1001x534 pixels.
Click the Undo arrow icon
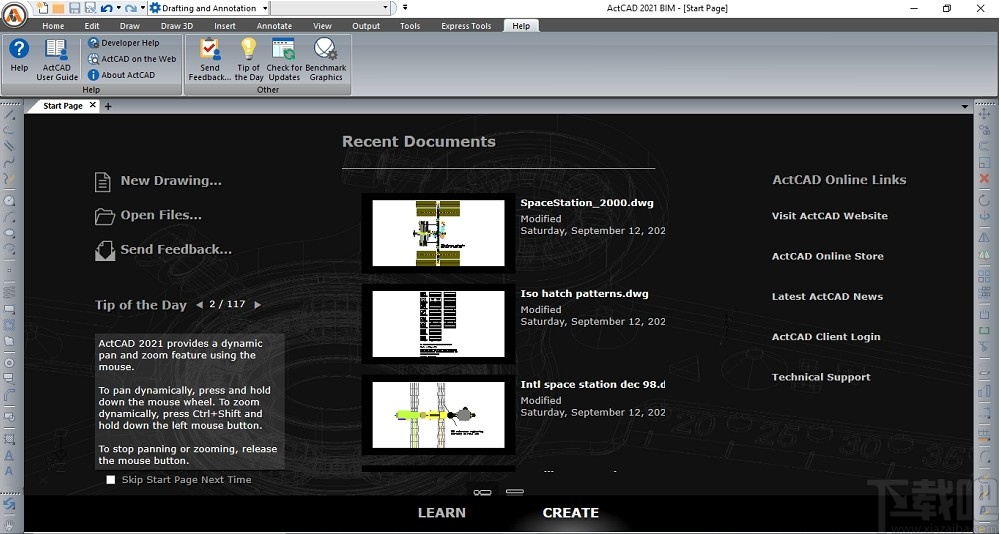coord(106,8)
